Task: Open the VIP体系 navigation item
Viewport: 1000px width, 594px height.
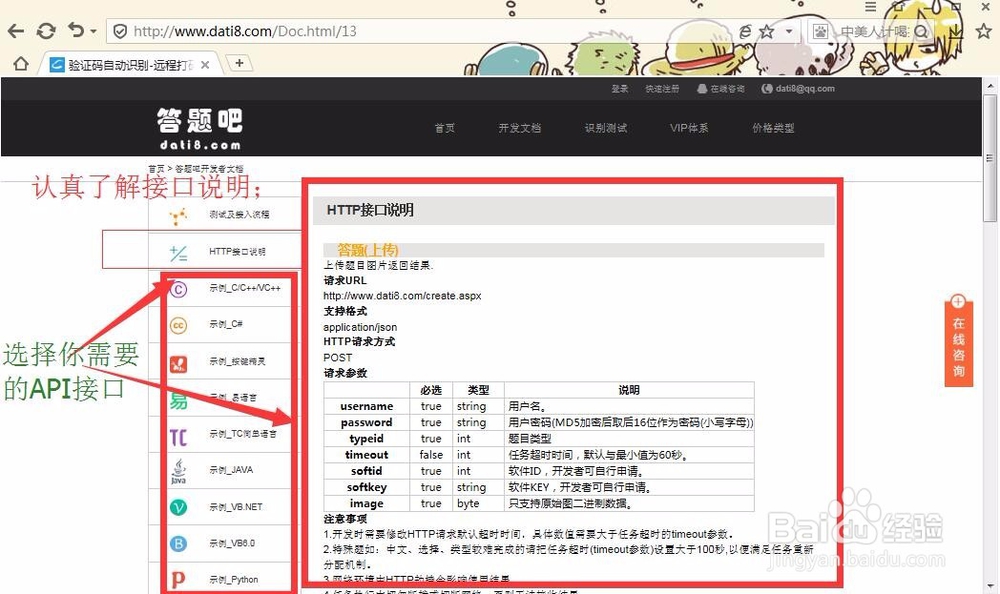Action: 689,128
